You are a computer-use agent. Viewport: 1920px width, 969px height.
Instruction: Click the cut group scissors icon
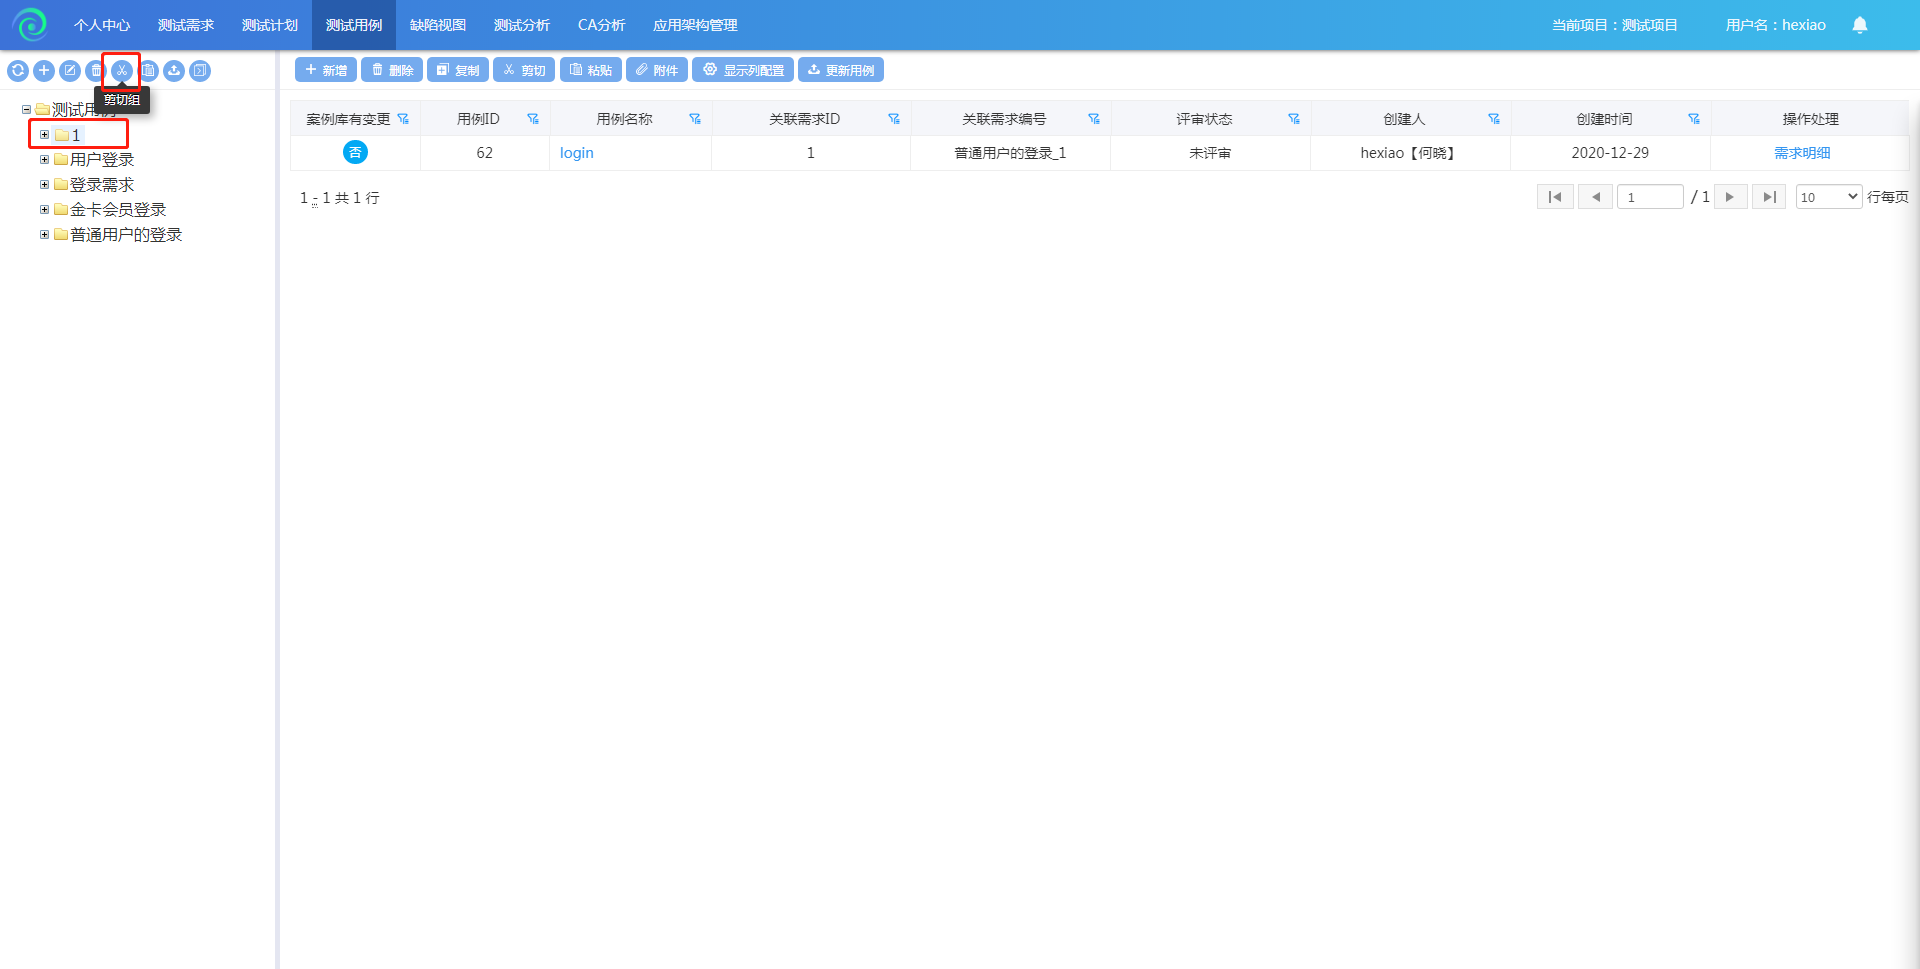point(122,70)
